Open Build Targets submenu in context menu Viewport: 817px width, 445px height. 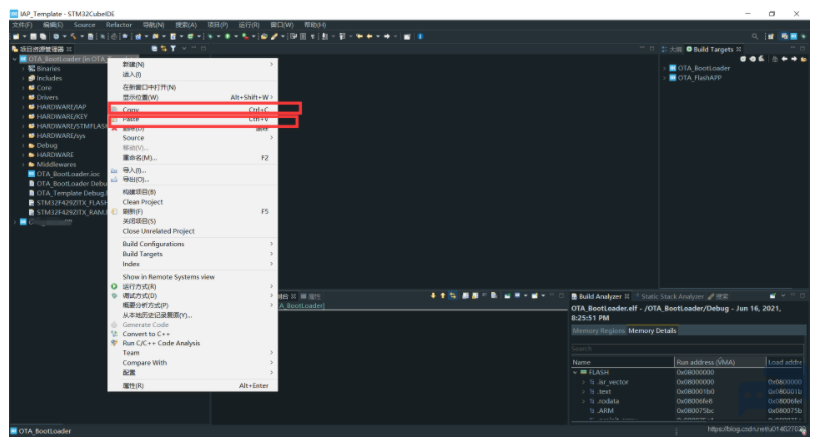[193, 254]
